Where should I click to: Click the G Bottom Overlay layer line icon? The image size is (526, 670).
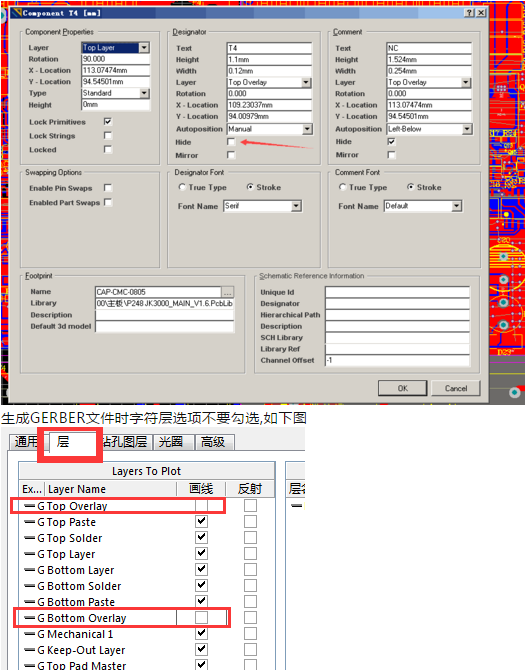point(29,618)
